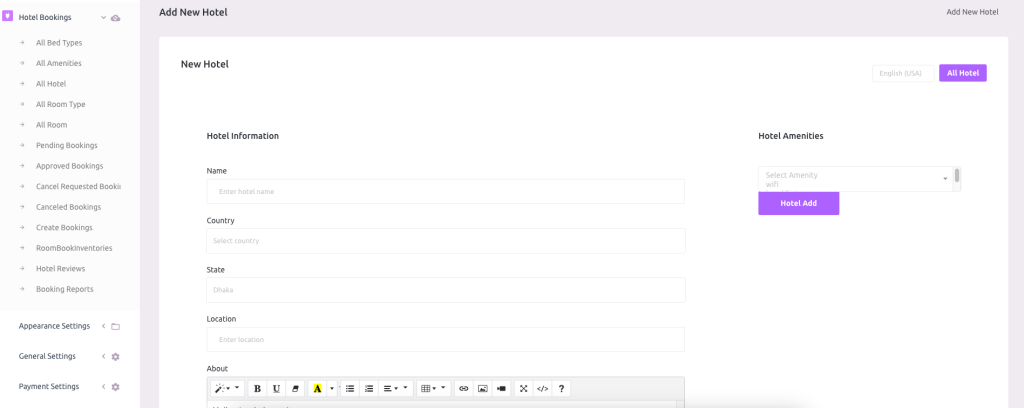This screenshot has width=1024, height=408.
Task: Go to Hotel Reviews
Action: coord(61,268)
